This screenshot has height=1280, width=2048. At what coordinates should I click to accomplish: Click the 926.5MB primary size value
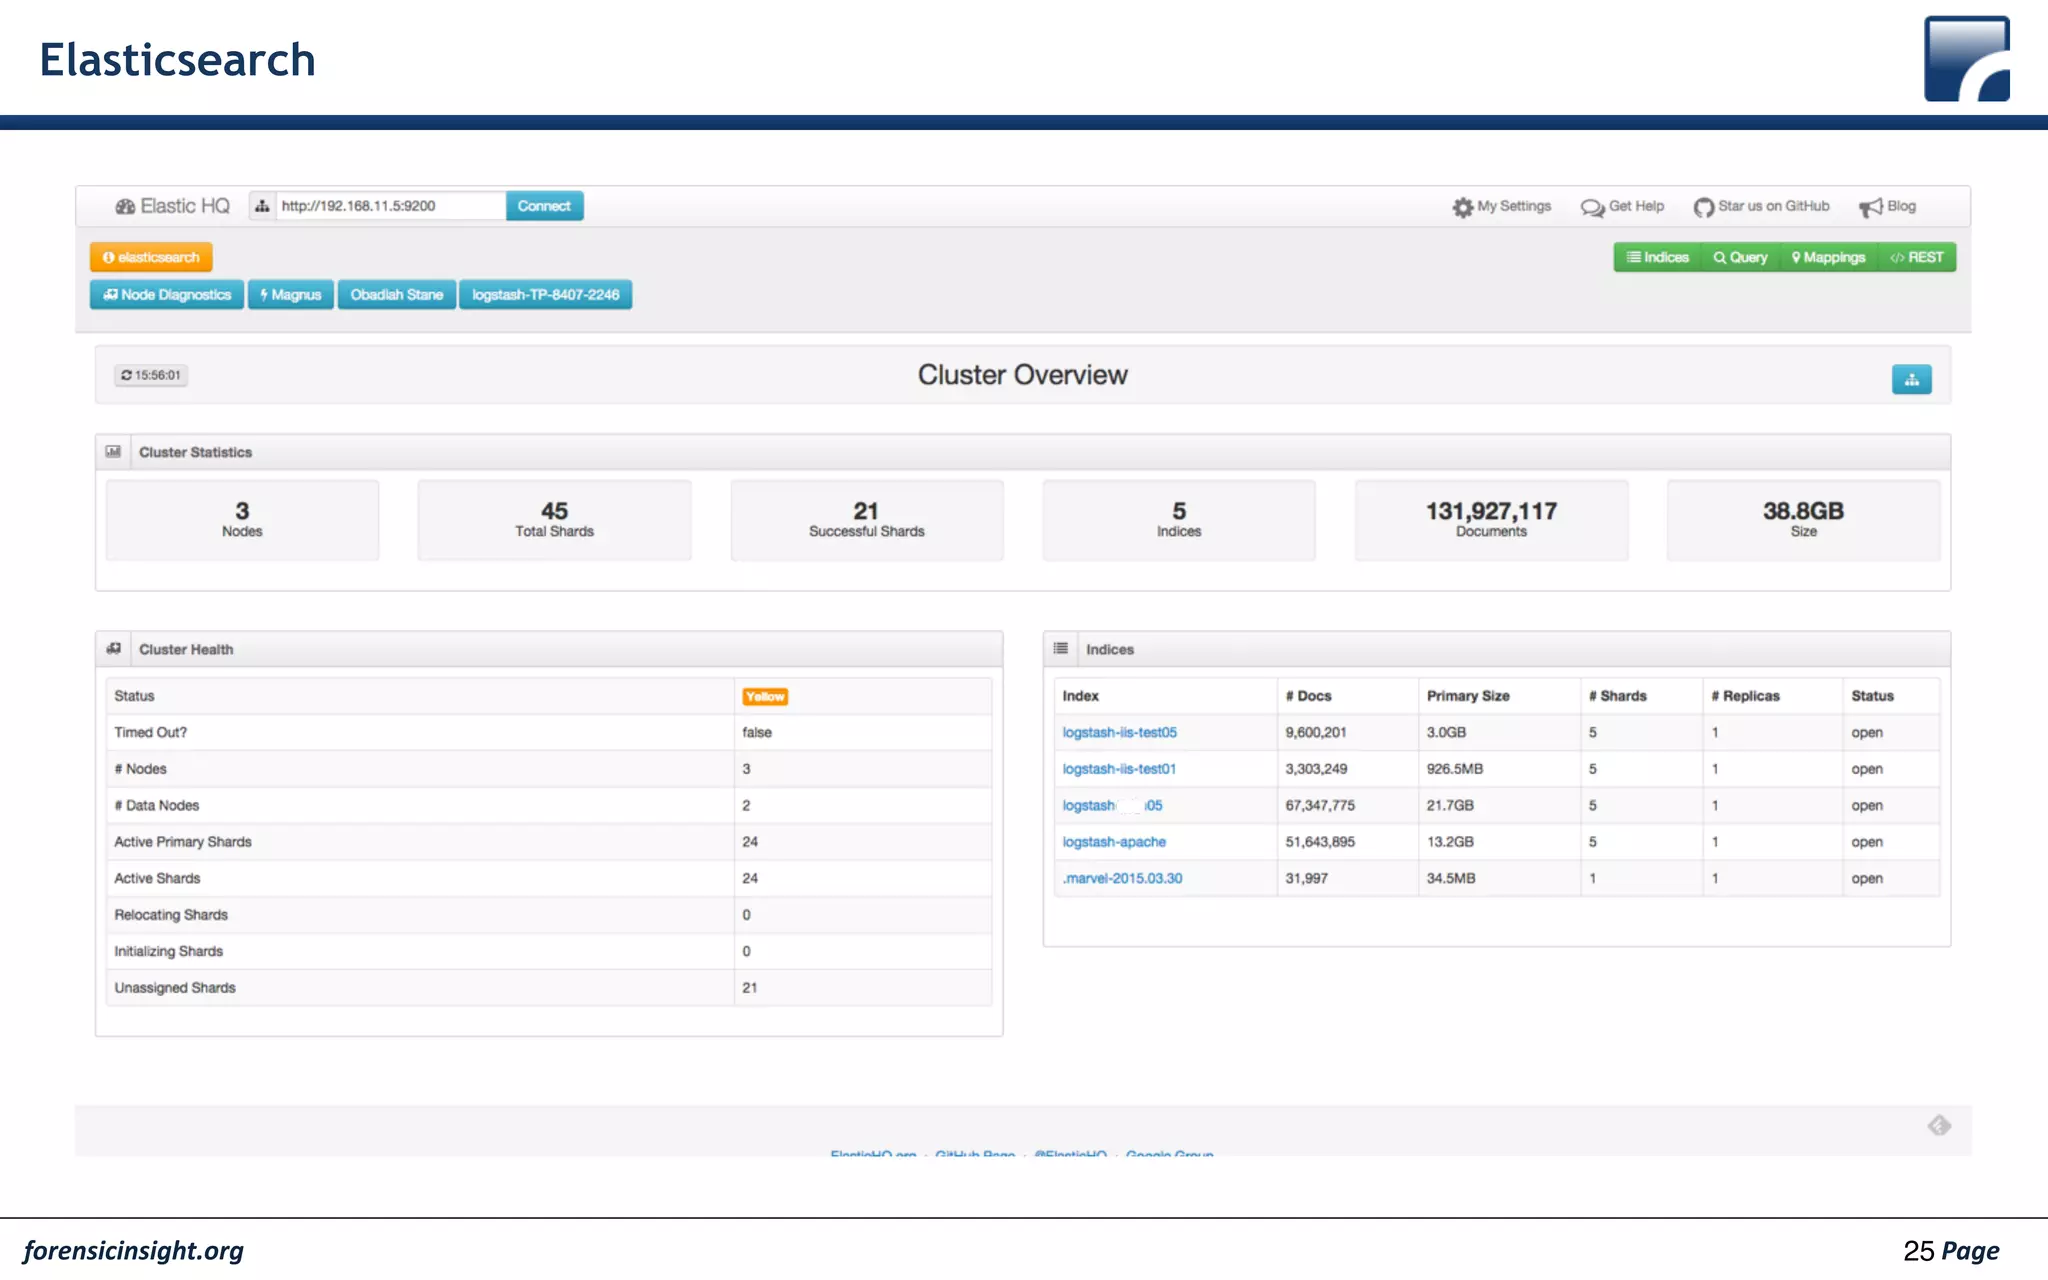click(x=1455, y=769)
